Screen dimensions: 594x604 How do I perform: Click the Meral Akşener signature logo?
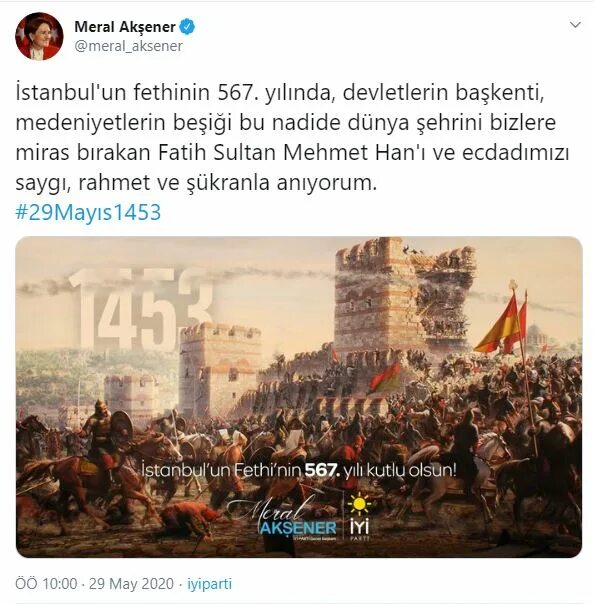point(282,519)
